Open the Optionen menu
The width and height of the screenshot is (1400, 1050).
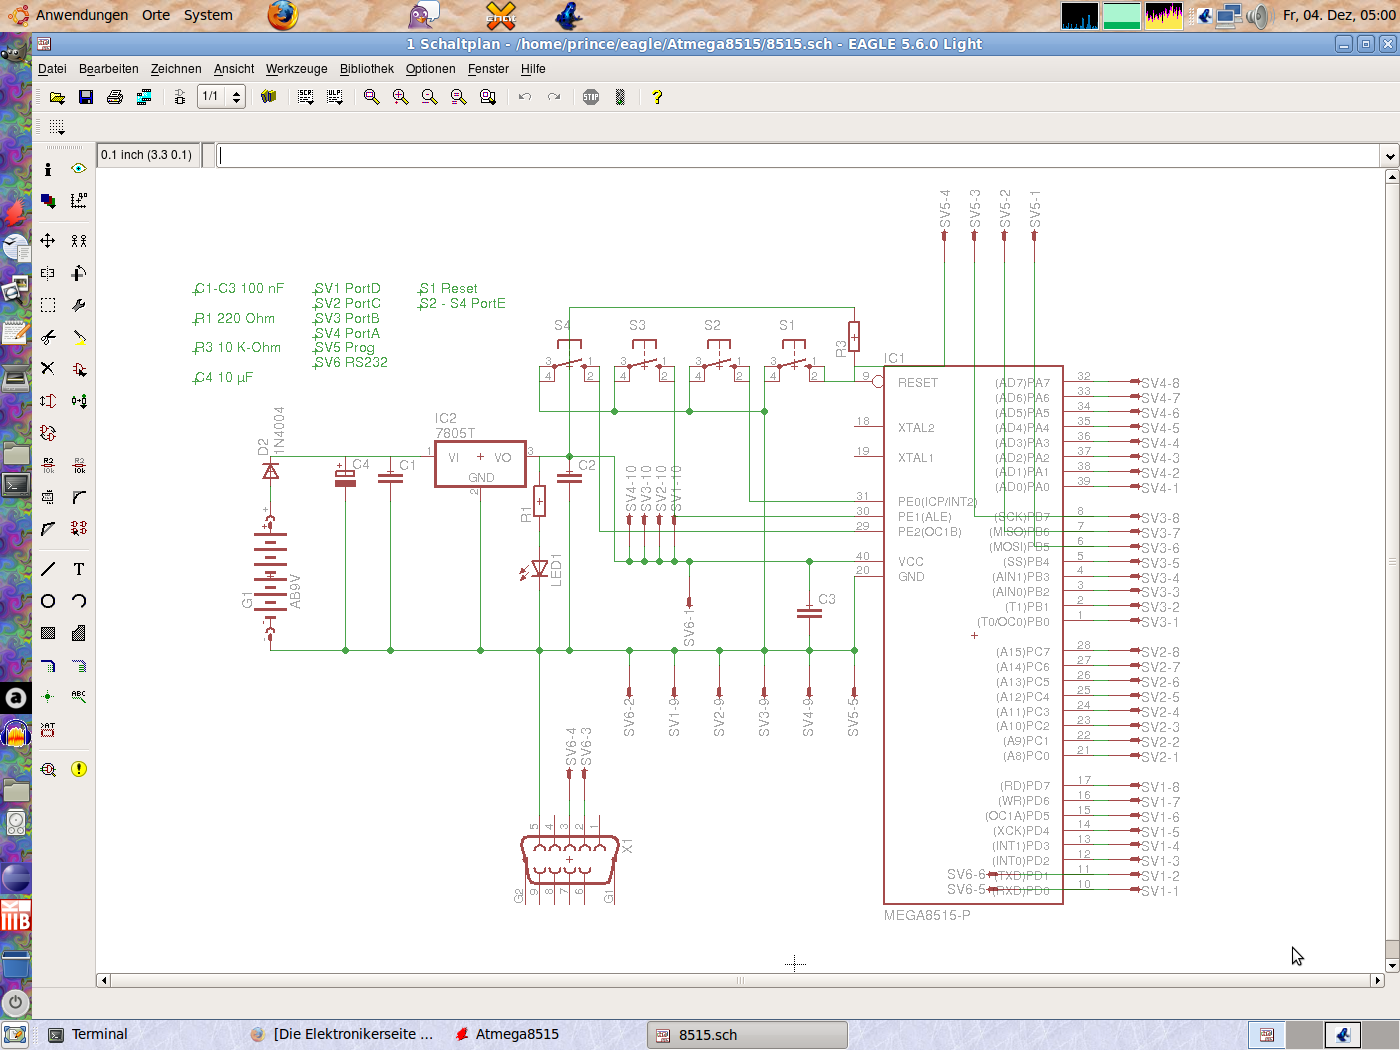(431, 69)
